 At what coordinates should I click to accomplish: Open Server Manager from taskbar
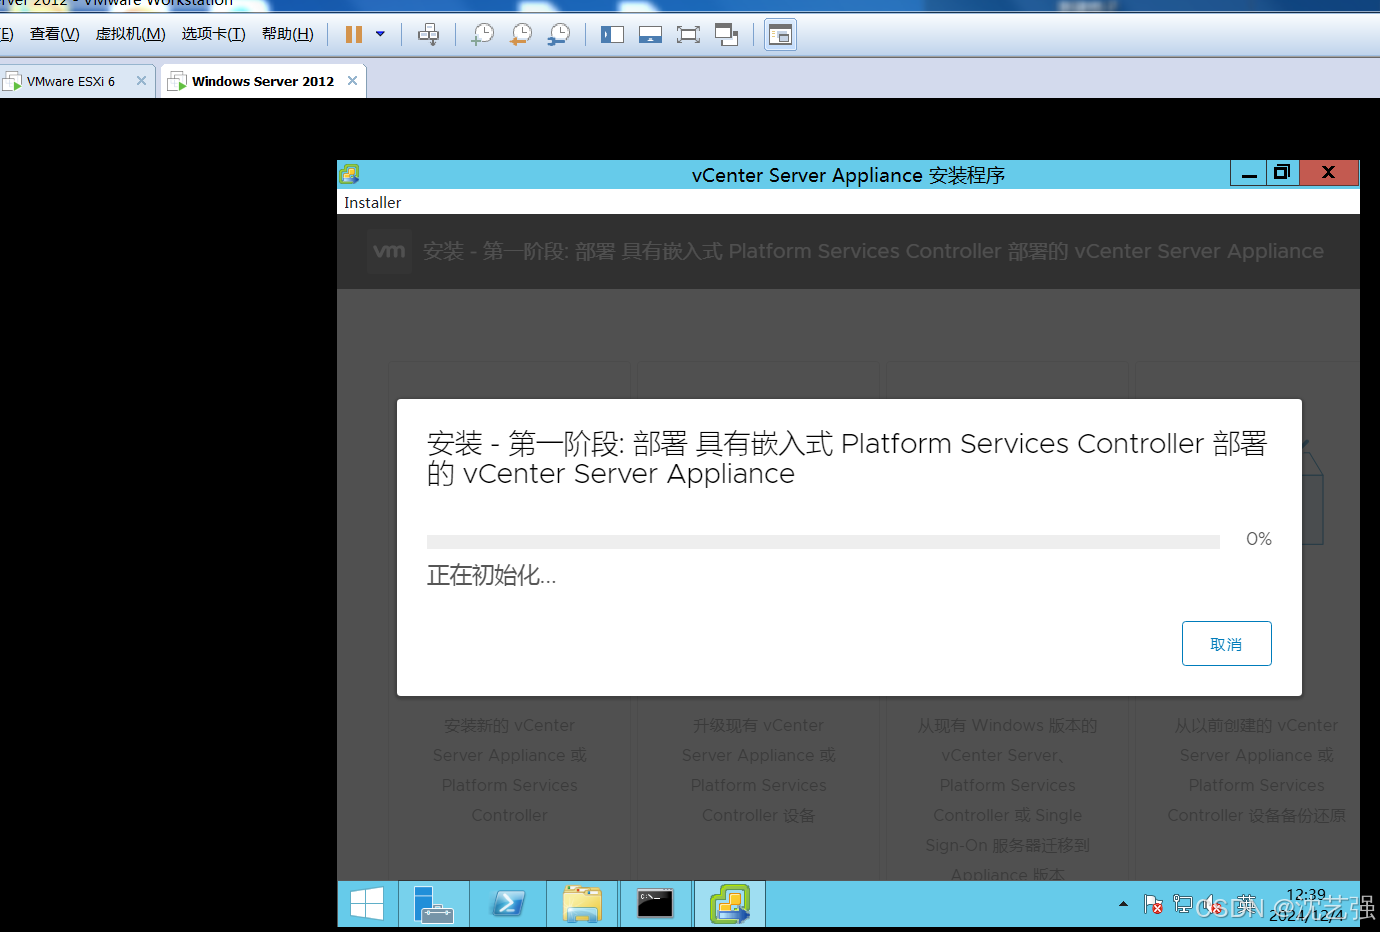pyautogui.click(x=434, y=904)
